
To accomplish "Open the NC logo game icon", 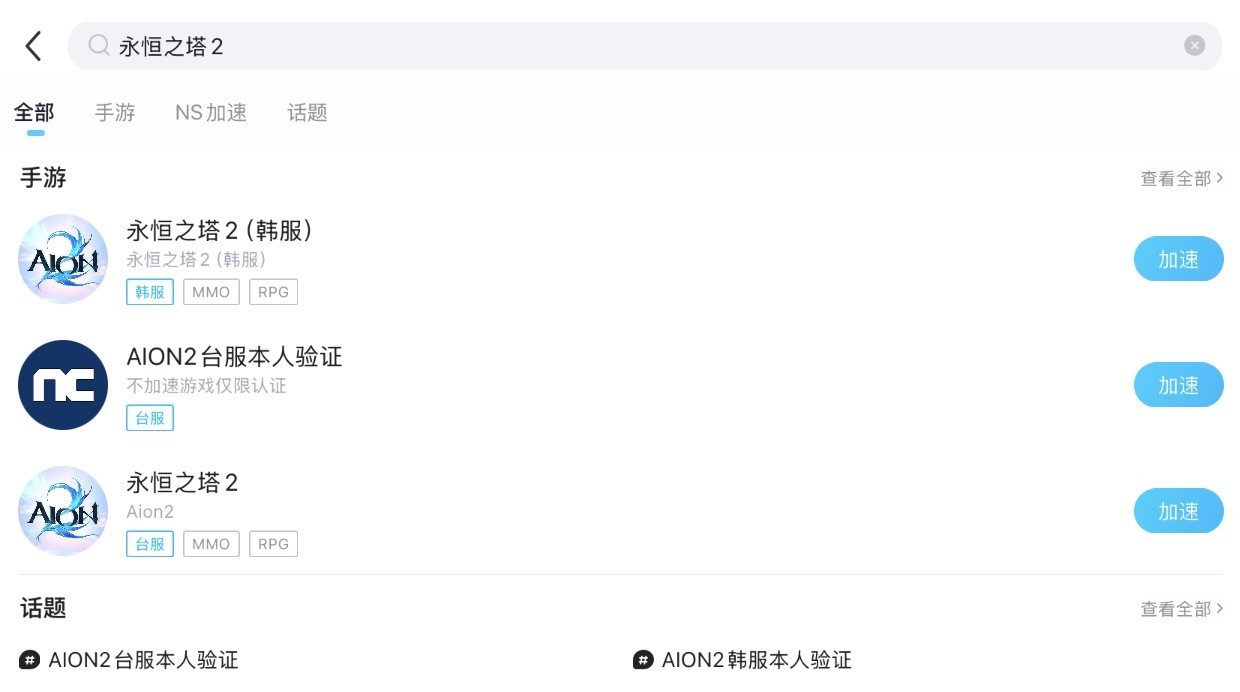I will tap(63, 385).
